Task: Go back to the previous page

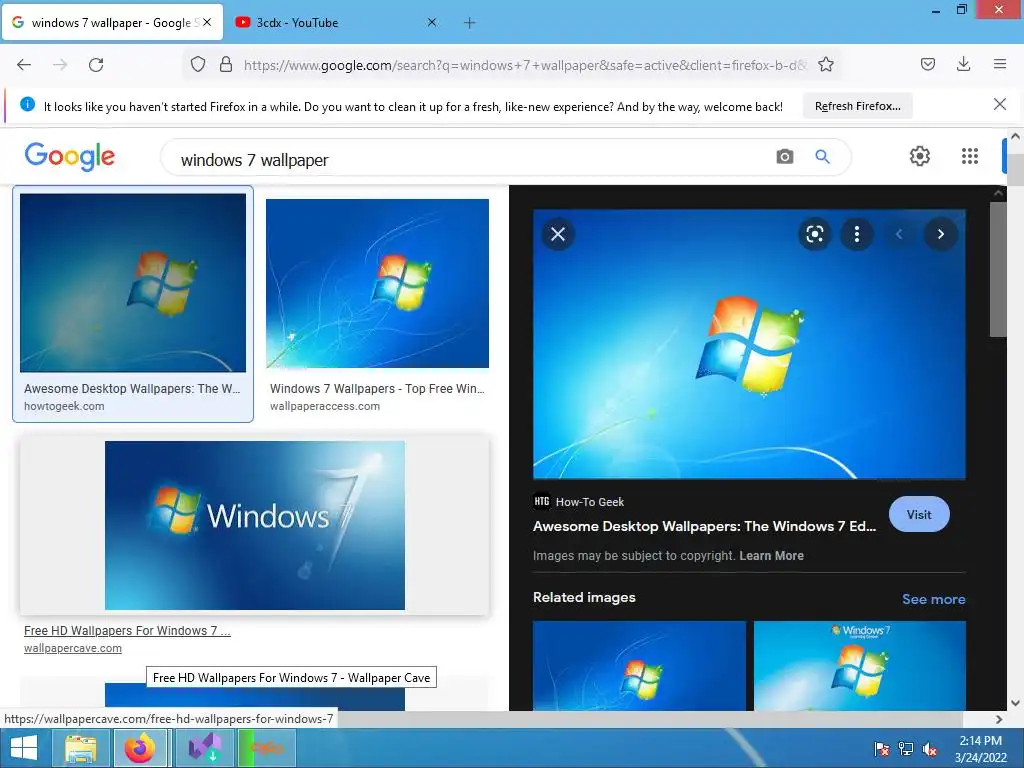Action: [24, 65]
